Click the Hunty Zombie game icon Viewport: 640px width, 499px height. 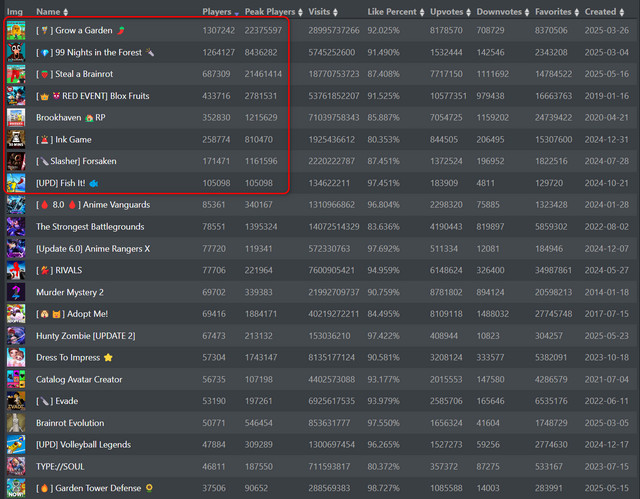(x=16, y=336)
